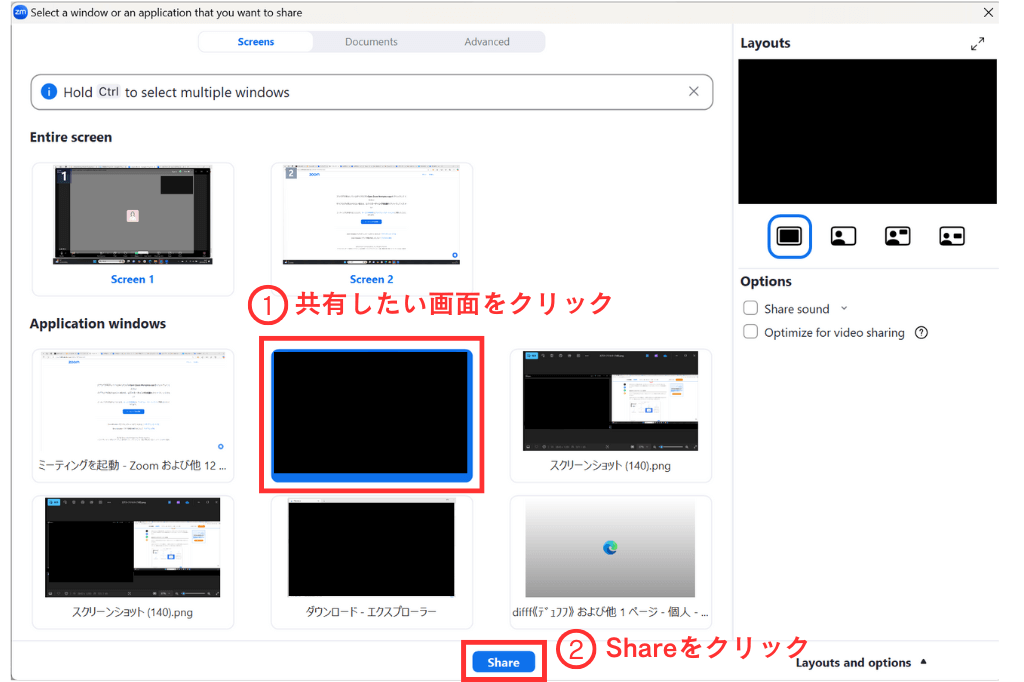This screenshot has width=1024, height=682.
Task: Choose the fourth side-by-side layout icon
Action: pos(951,236)
